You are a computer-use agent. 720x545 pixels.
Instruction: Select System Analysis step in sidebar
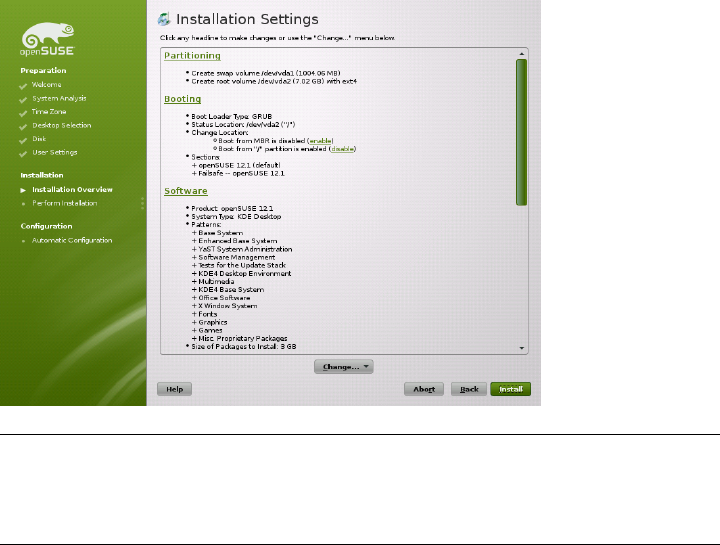pos(59,99)
